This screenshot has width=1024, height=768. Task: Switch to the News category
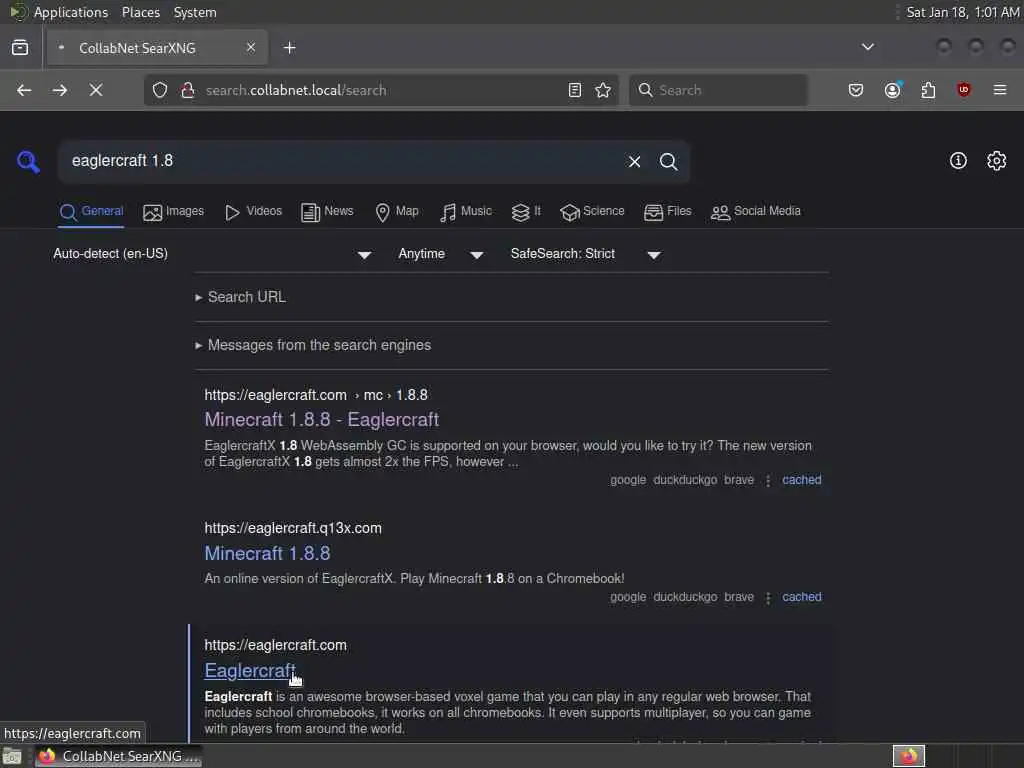pyautogui.click(x=327, y=212)
